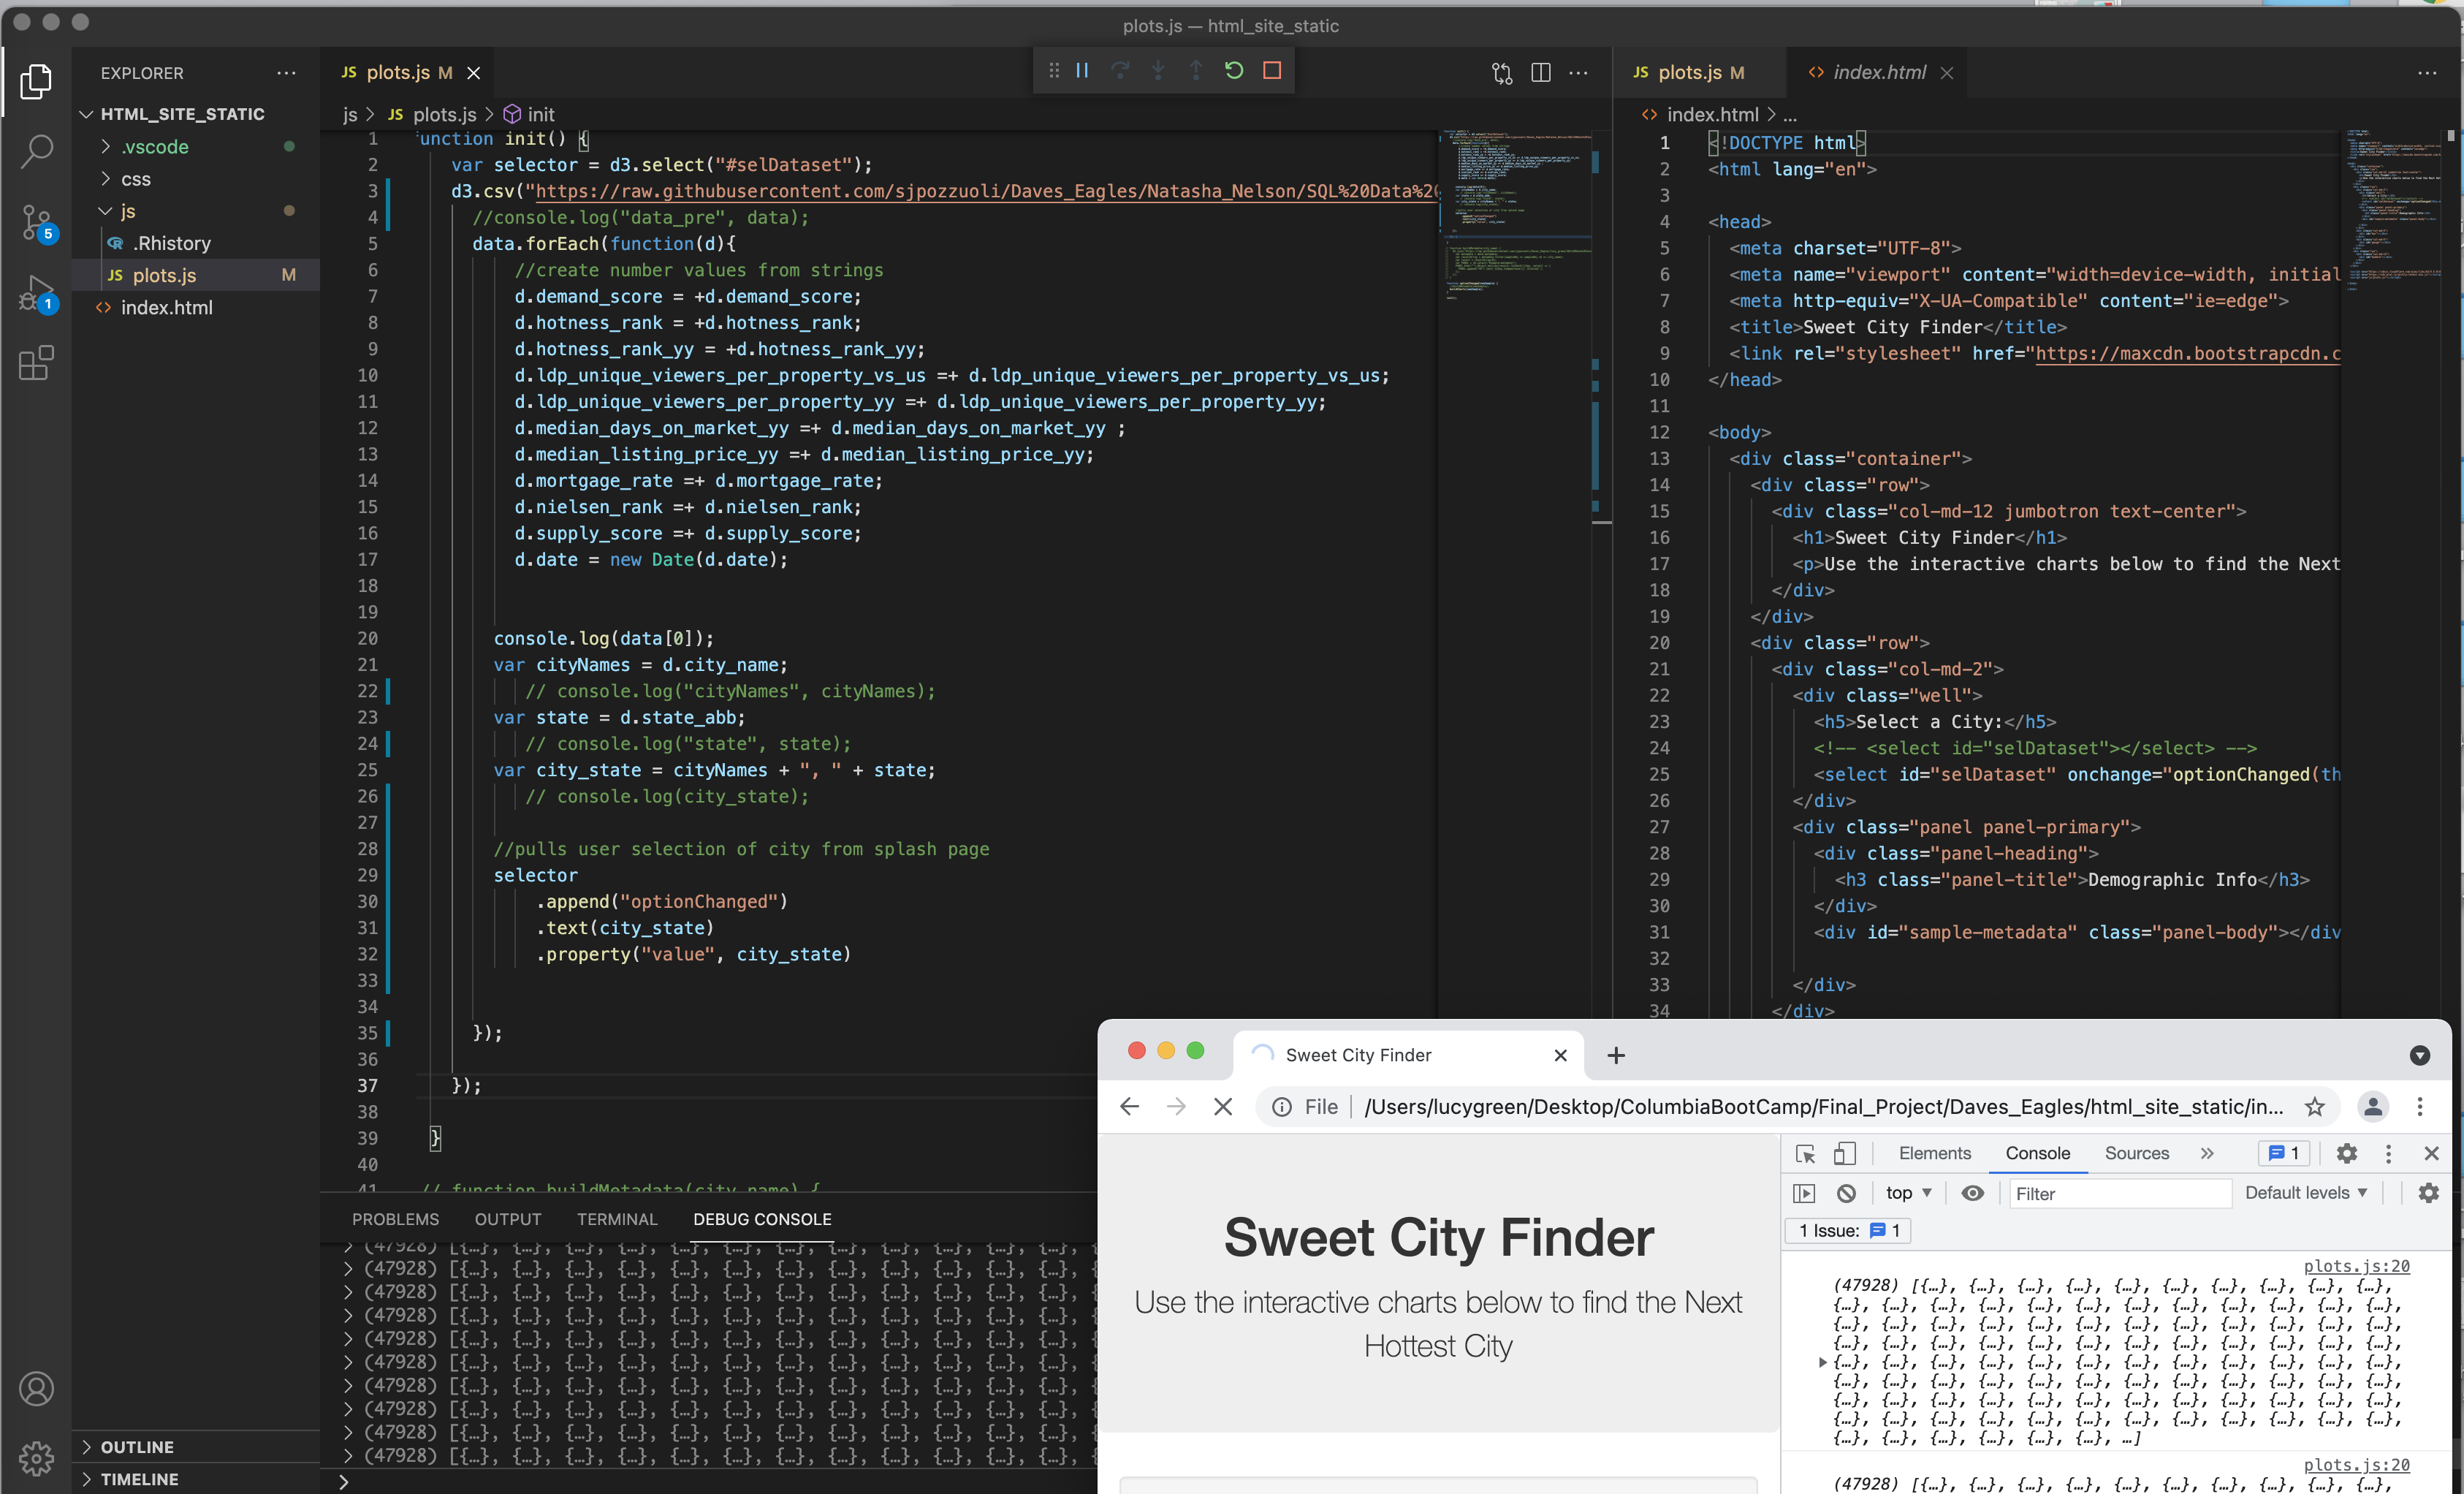Viewport: 2464px width, 1494px height.
Task: Open the Chrome profile avatar
Action: tap(2373, 1106)
